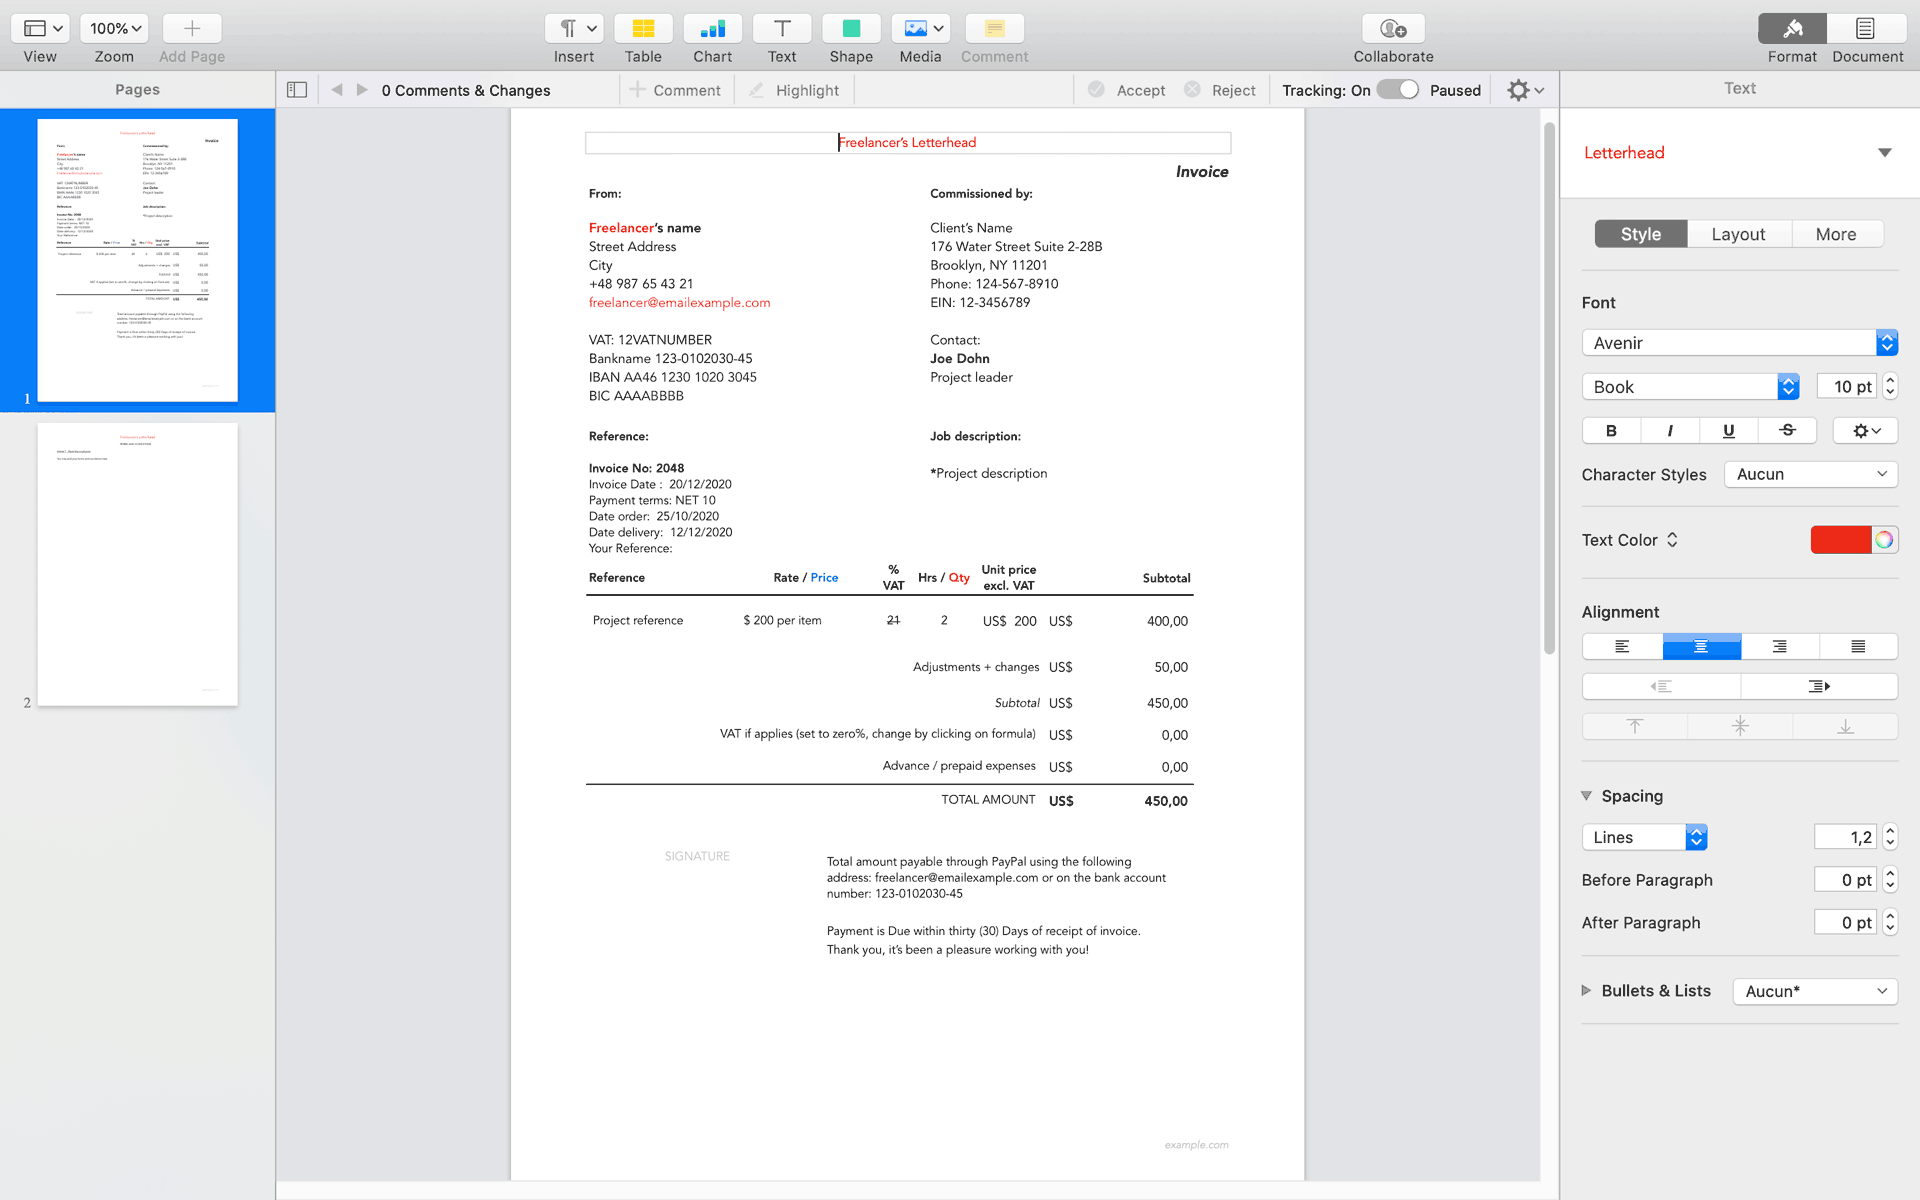Switch off the Tracking toggle
The width and height of the screenshot is (1920, 1200).
(1397, 90)
